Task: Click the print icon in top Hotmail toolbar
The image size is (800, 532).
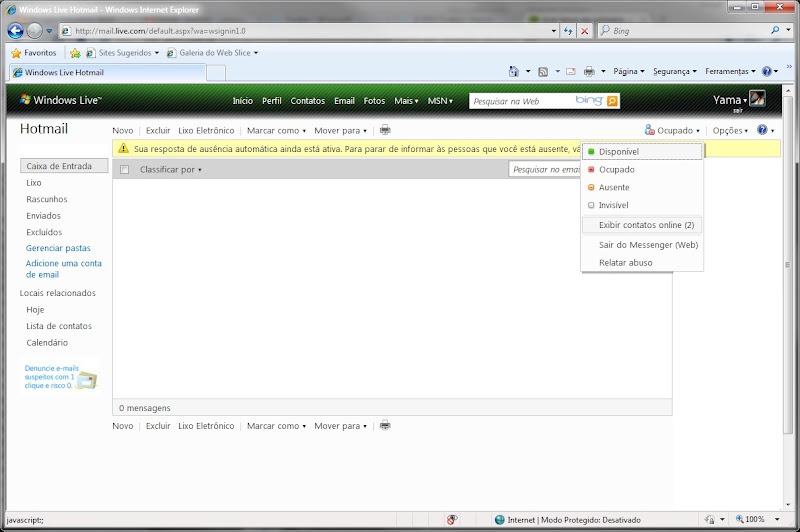Action: [x=385, y=130]
